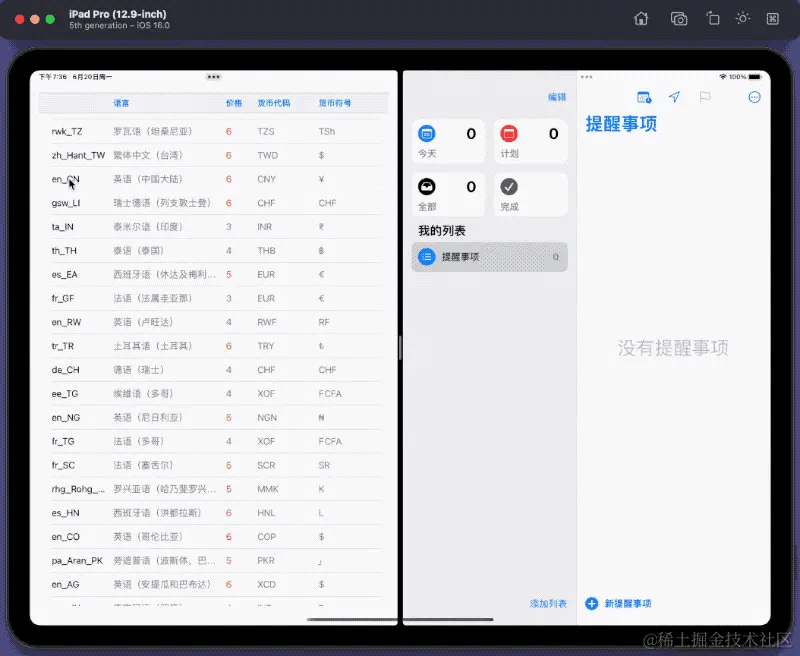Take a screenshot with the simulator camera icon

(681, 19)
